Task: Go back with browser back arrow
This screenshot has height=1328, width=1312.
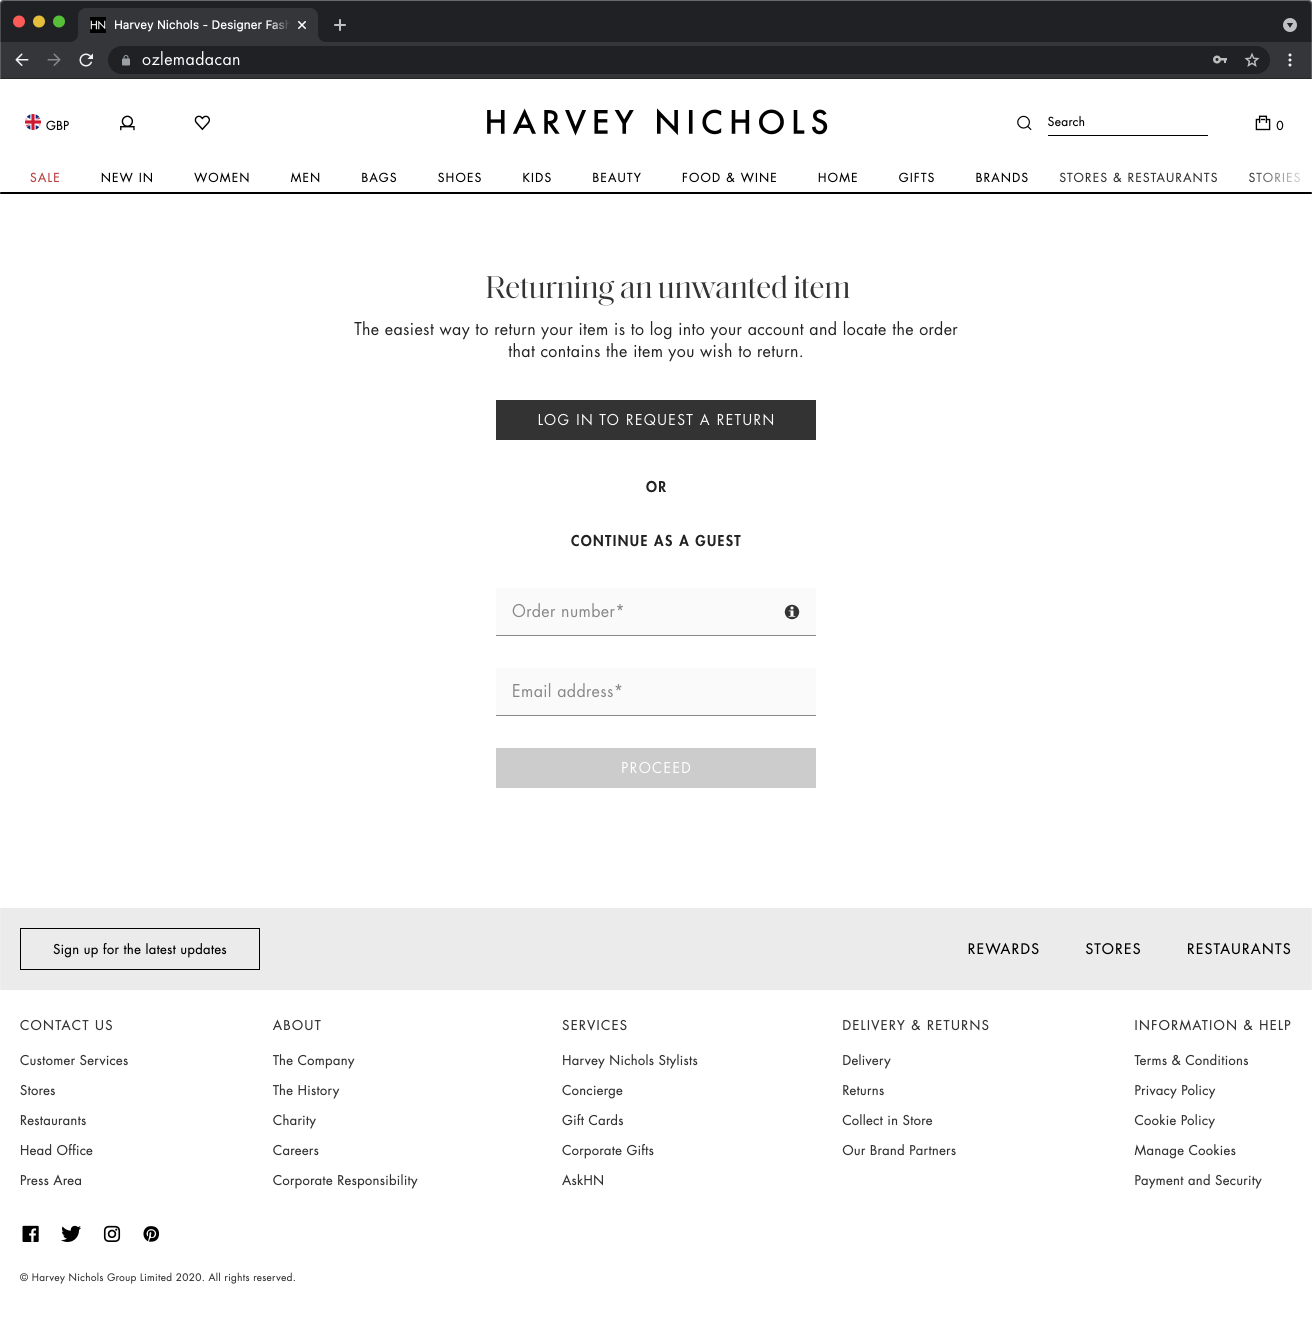Action: click(x=22, y=60)
